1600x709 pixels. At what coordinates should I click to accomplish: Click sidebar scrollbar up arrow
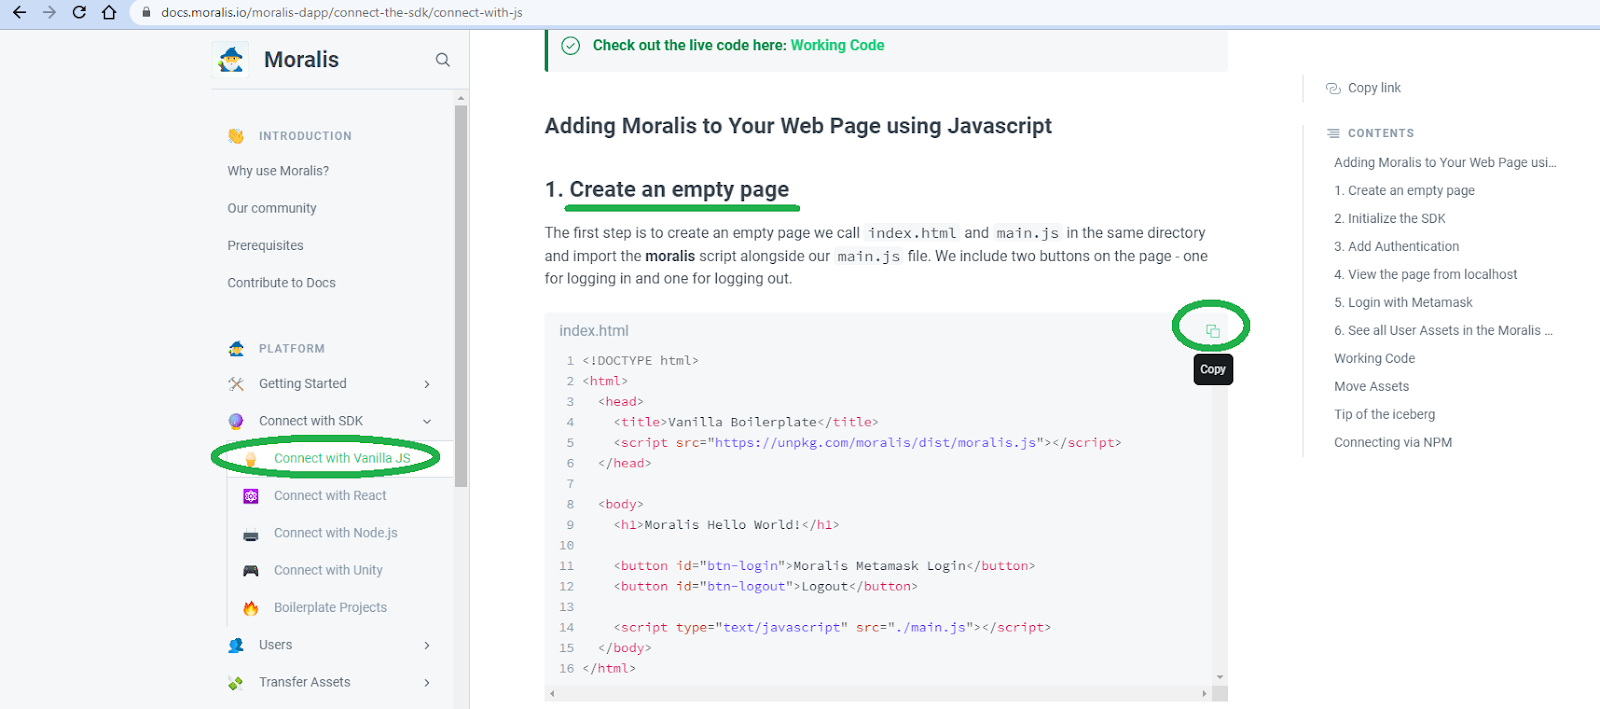[x=461, y=98]
